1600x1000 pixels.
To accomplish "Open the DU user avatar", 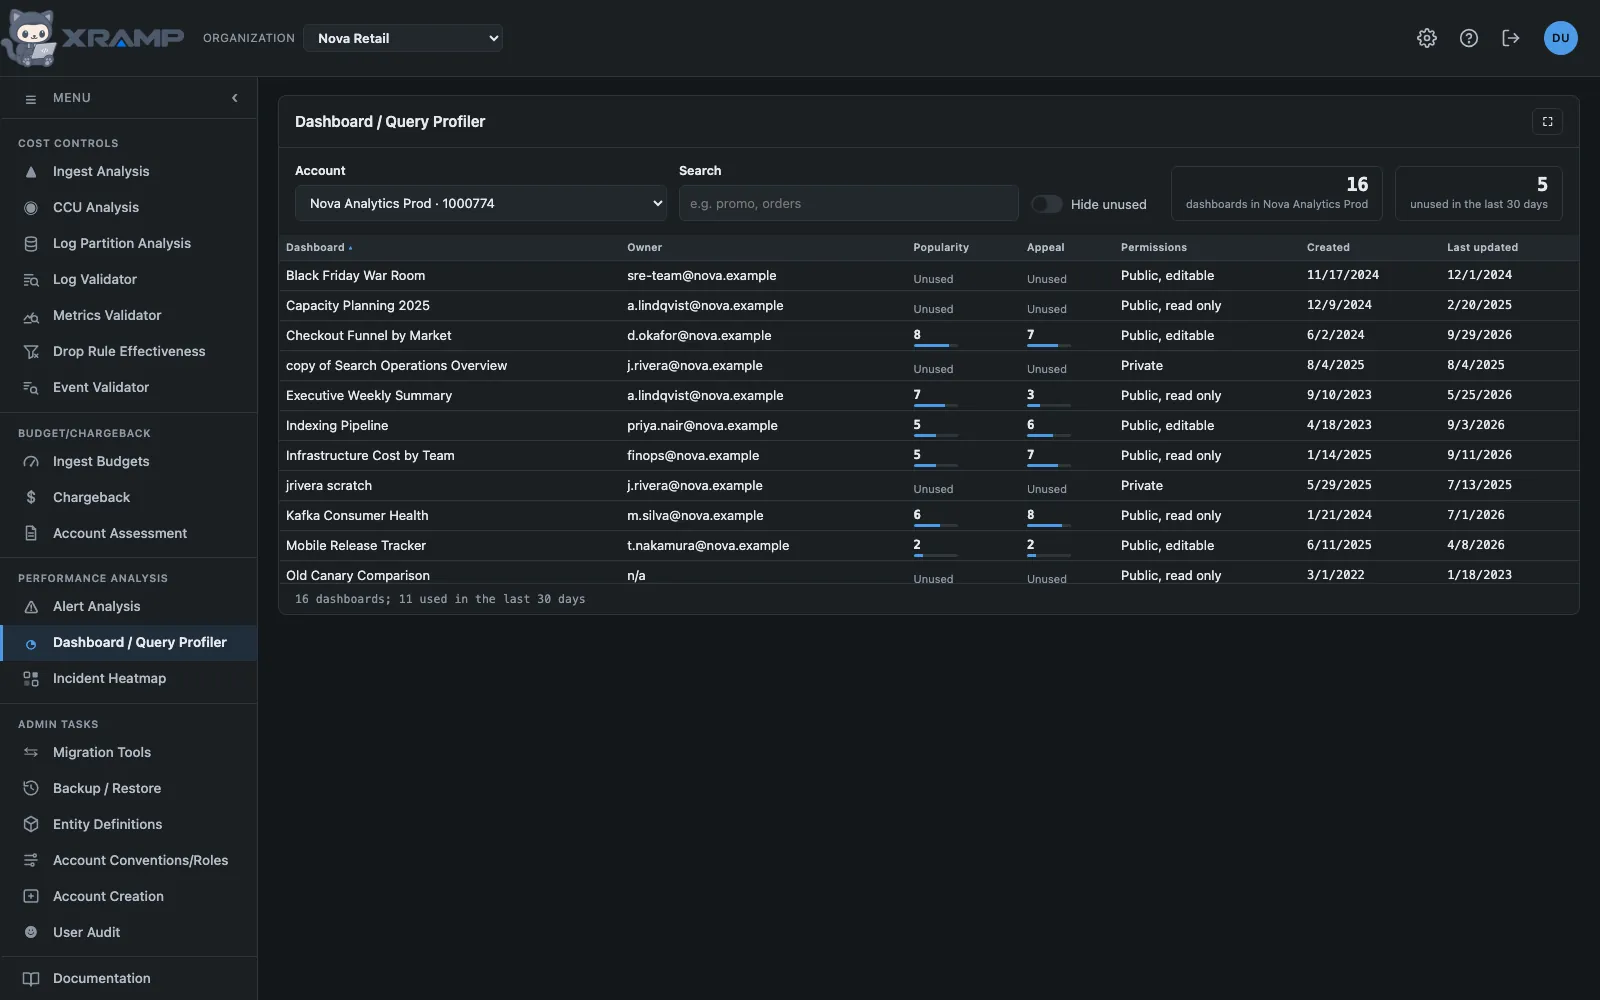I will pos(1561,38).
